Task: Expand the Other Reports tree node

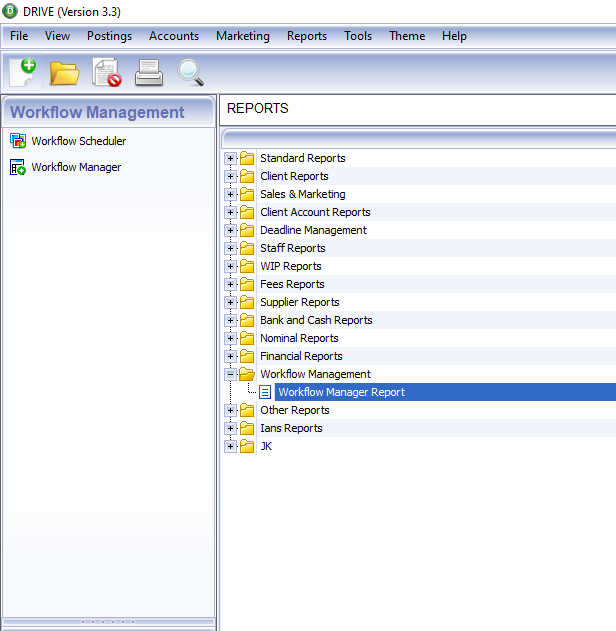Action: click(230, 410)
